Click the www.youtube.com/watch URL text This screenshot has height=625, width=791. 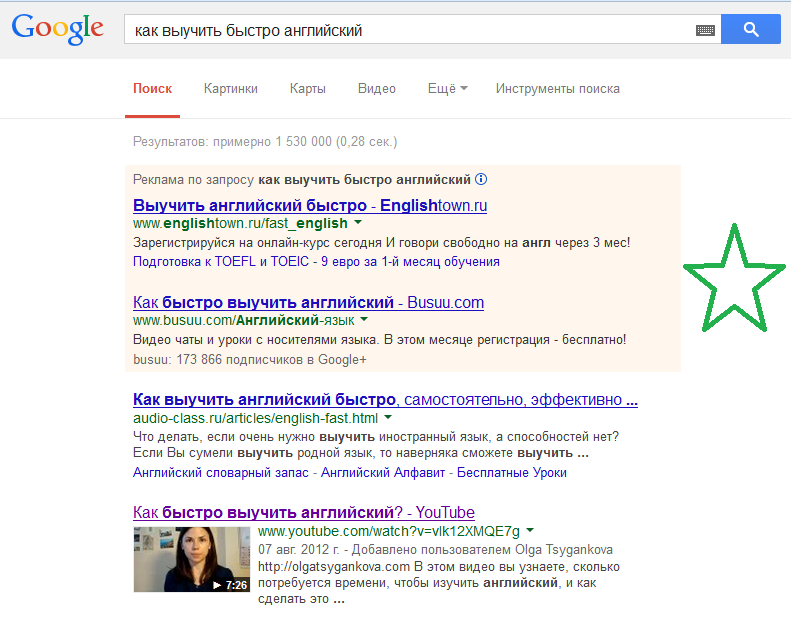[x=388, y=531]
